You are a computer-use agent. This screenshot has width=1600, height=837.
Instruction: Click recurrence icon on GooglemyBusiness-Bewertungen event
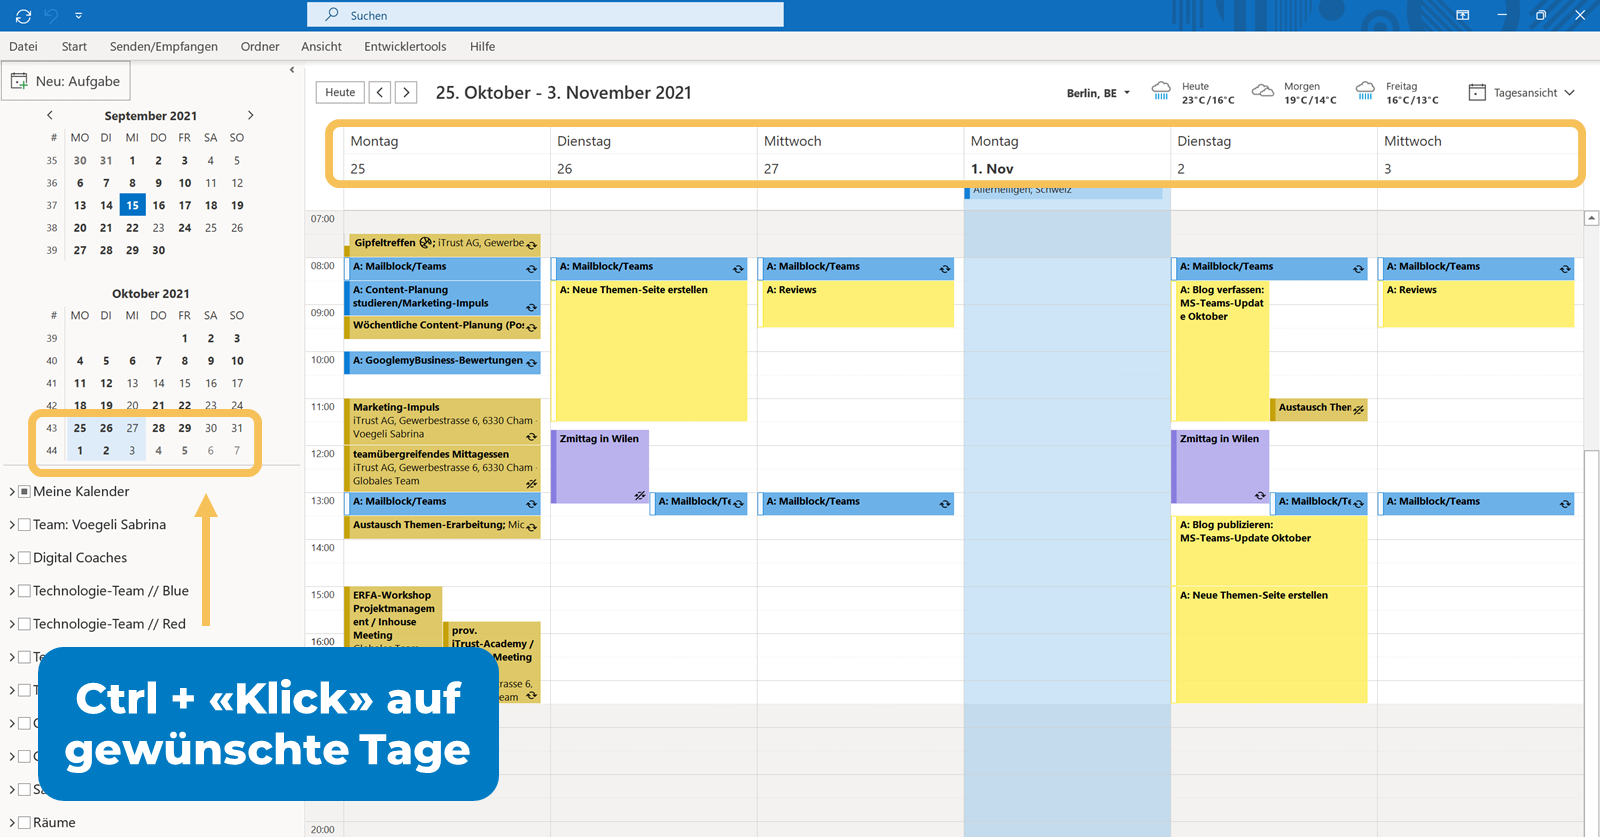tap(532, 363)
